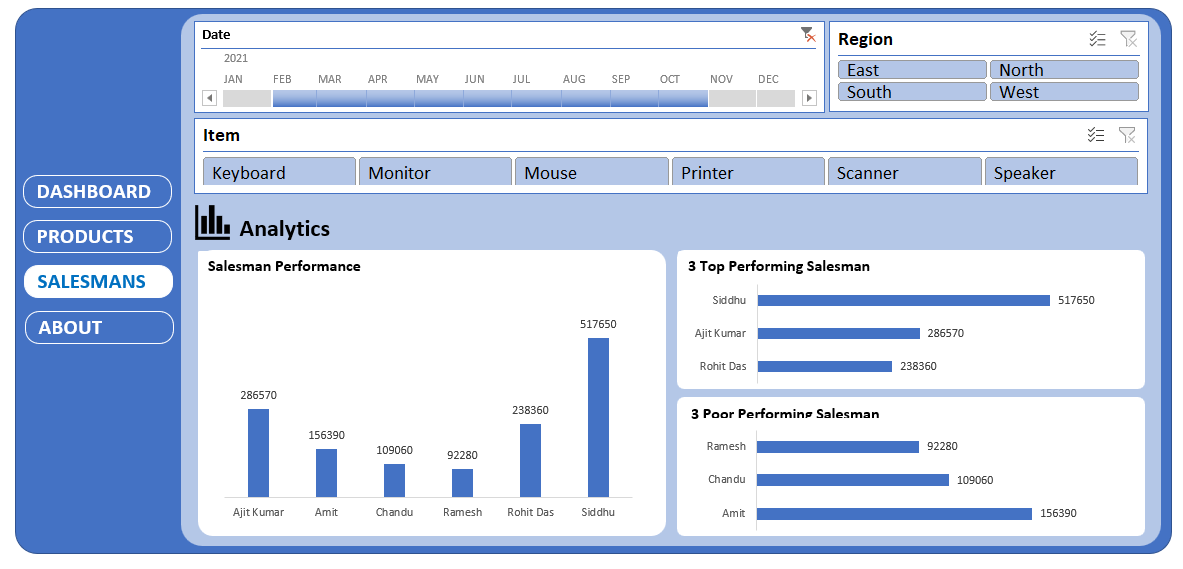Select the JAN segment in Date timeline

pos(246,98)
